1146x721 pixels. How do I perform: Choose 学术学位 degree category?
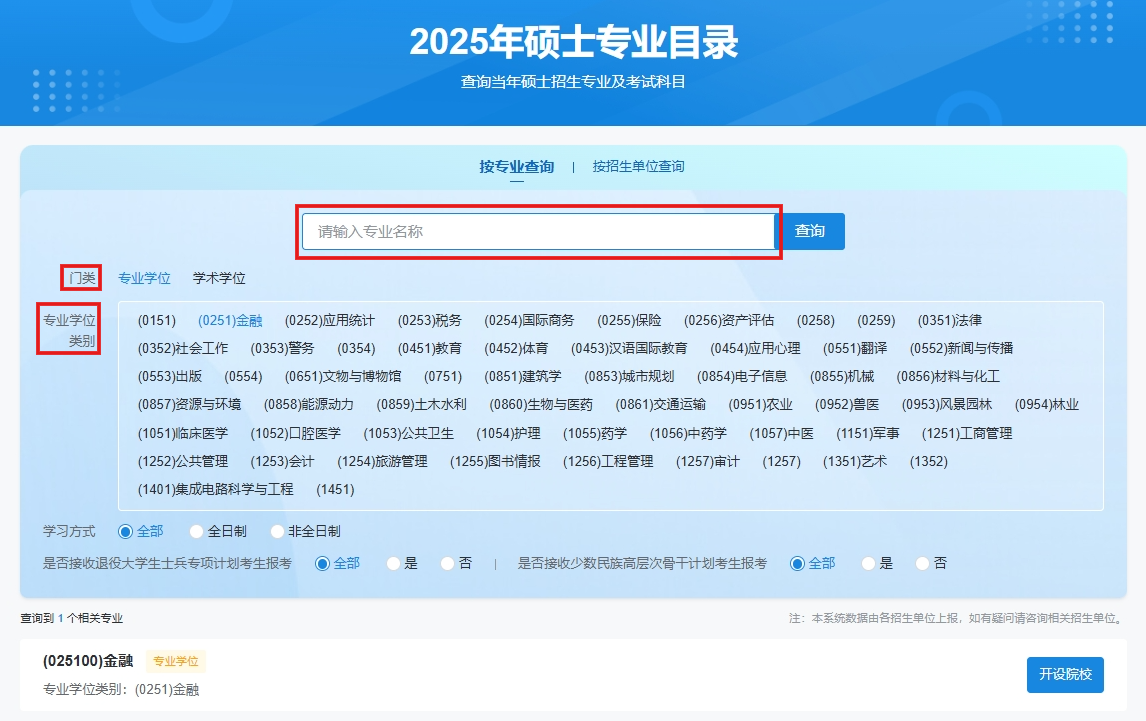(219, 278)
